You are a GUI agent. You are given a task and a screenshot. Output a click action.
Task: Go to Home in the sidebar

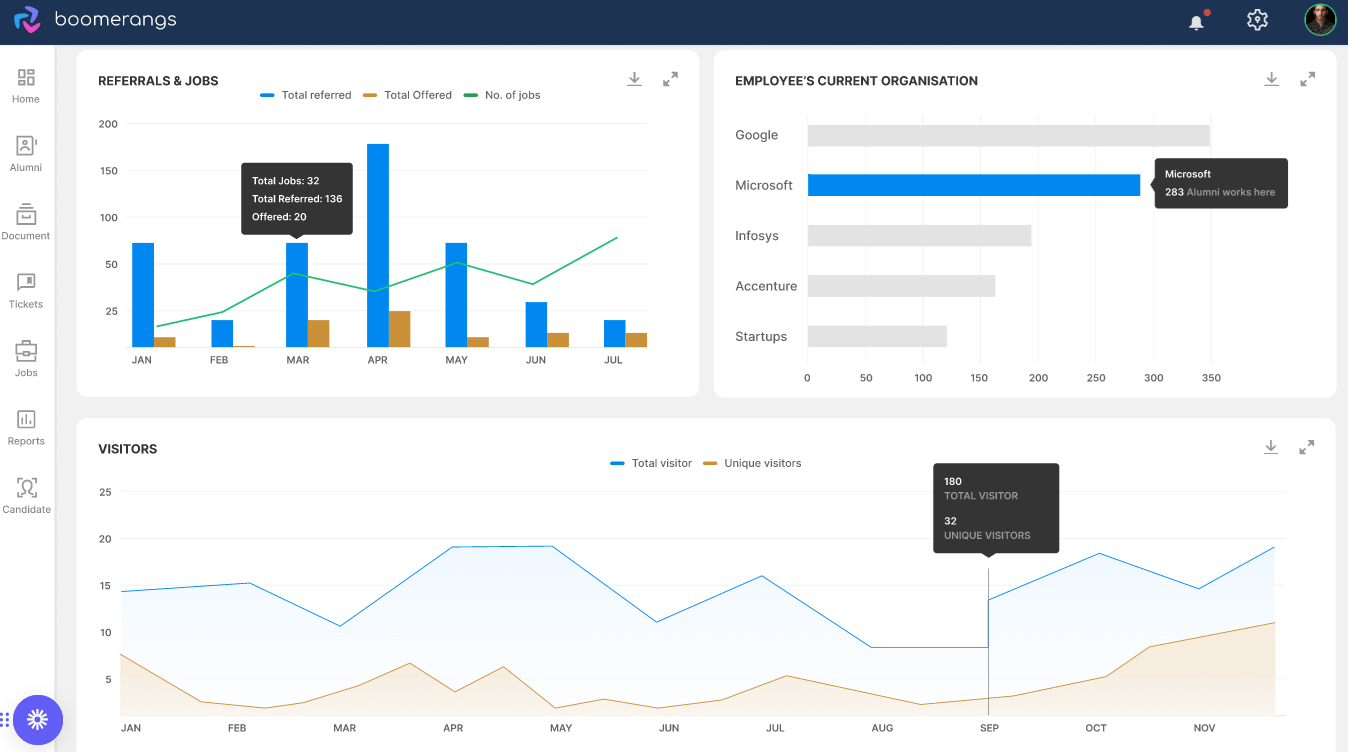point(26,86)
